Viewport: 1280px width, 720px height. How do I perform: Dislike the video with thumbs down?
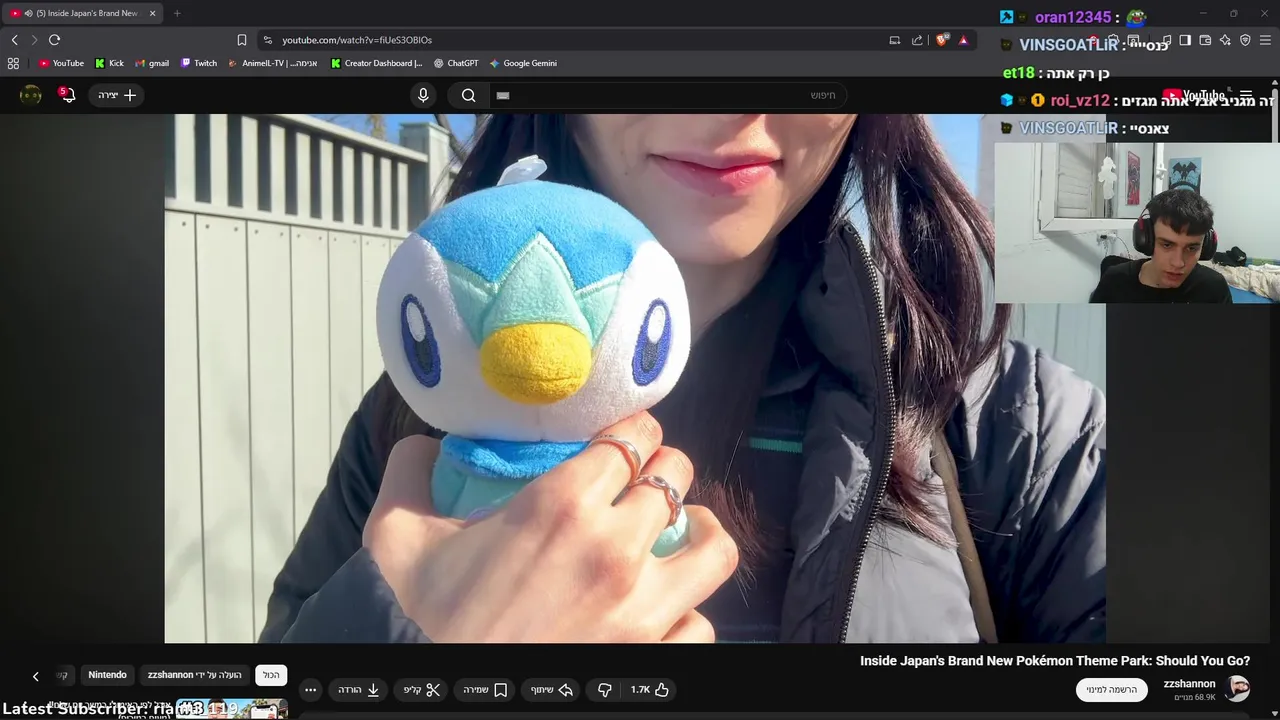tap(605, 690)
